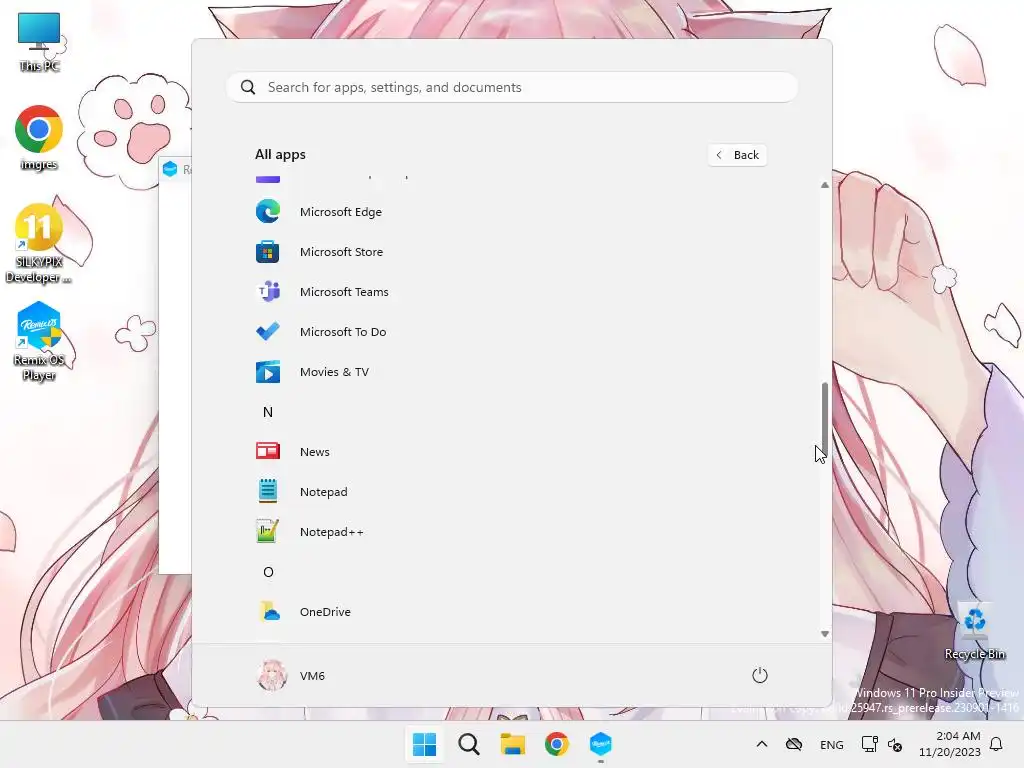Click Microsoft Edge text label
The width and height of the screenshot is (1024, 768).
341,212
